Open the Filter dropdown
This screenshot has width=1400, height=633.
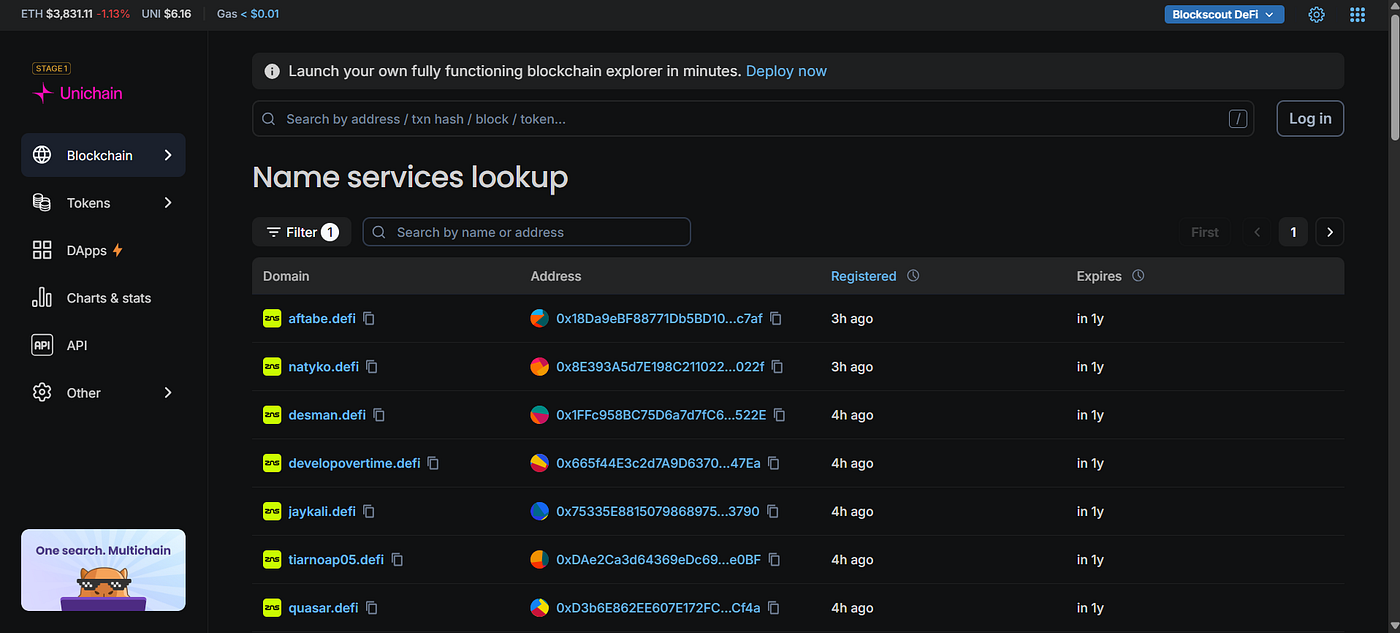[x=302, y=232]
